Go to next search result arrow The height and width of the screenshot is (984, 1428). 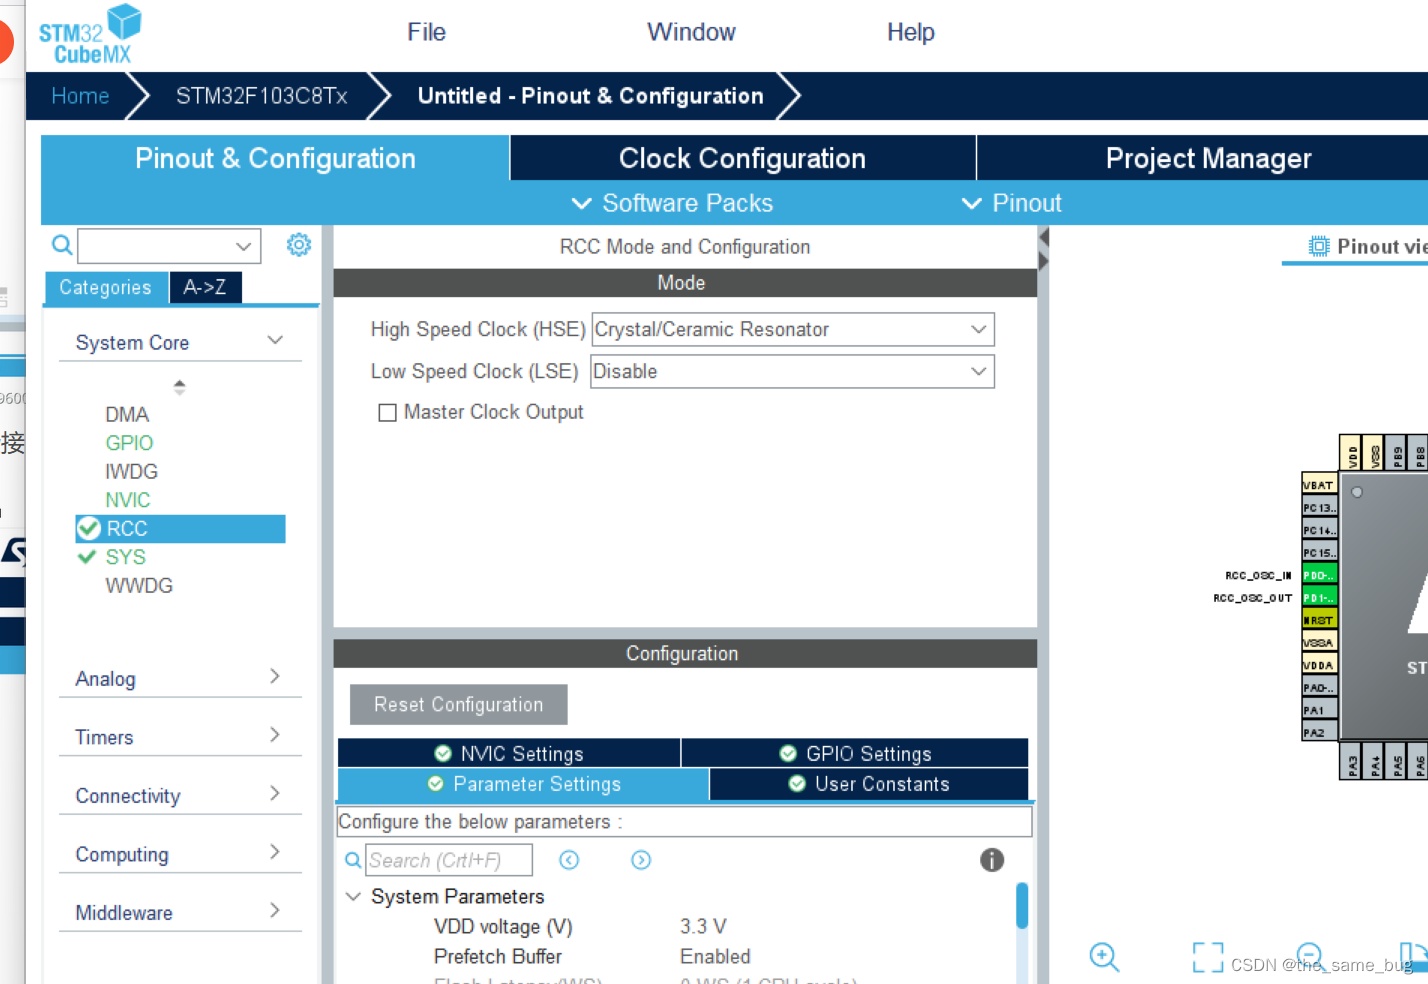click(641, 860)
